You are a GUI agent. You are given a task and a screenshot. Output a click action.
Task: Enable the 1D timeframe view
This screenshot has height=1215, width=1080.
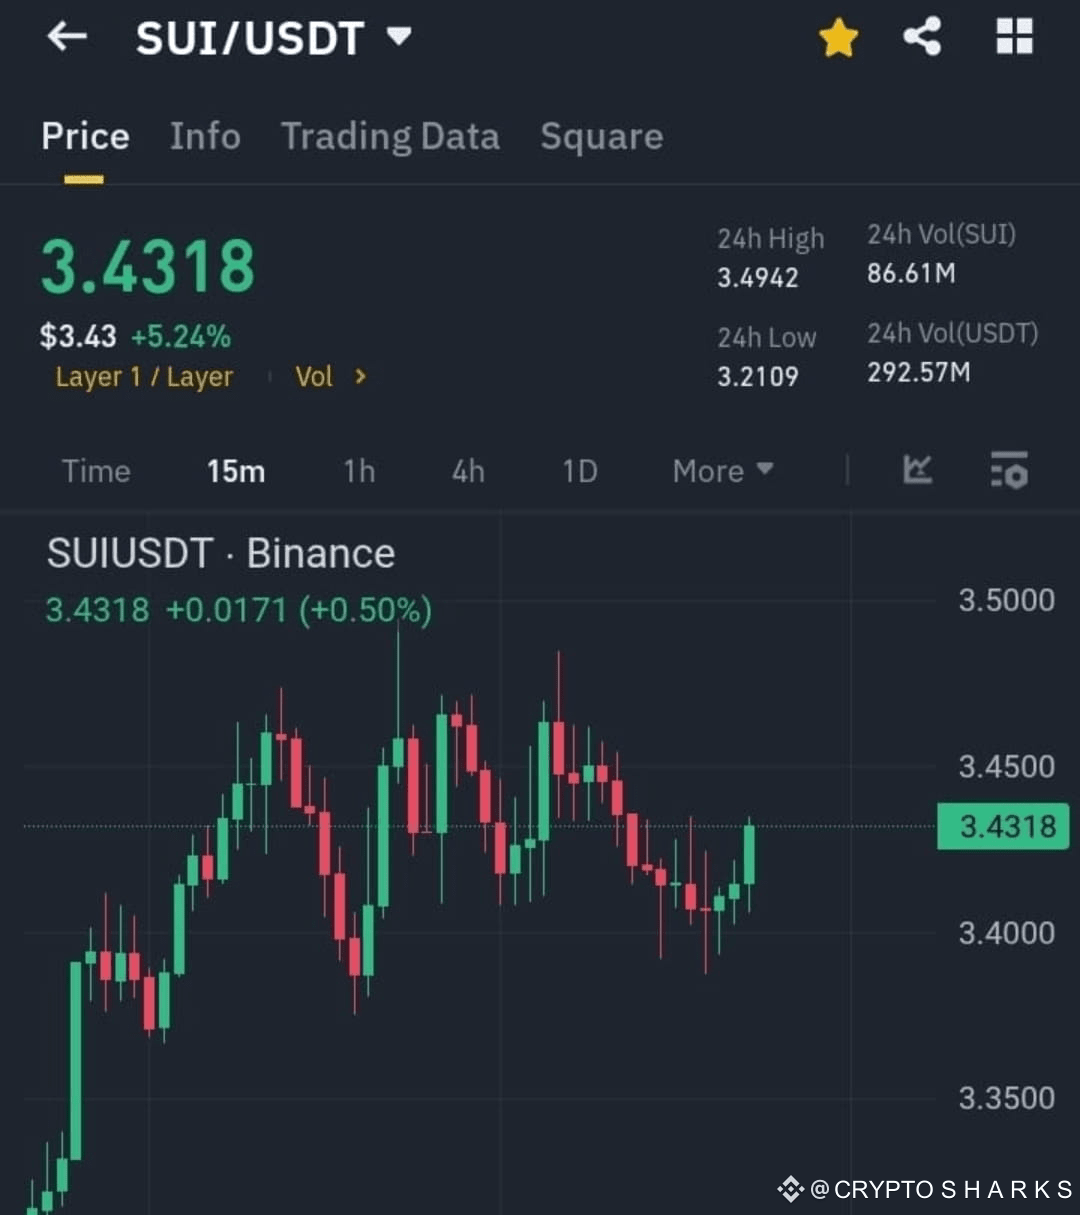579,470
